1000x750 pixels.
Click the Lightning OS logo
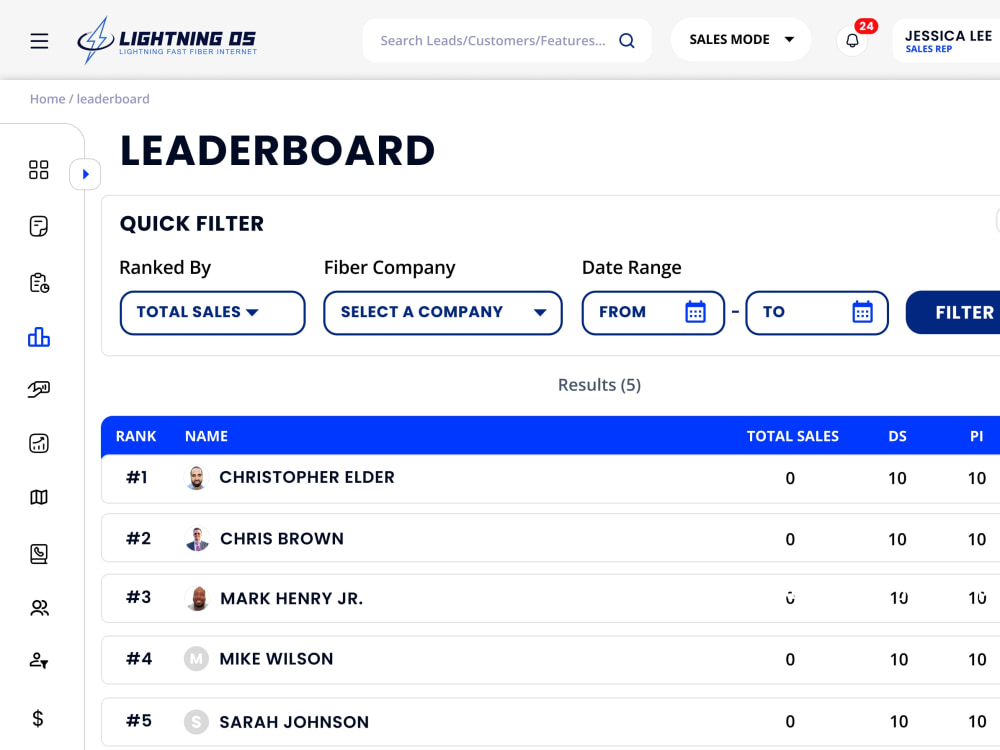(167, 41)
